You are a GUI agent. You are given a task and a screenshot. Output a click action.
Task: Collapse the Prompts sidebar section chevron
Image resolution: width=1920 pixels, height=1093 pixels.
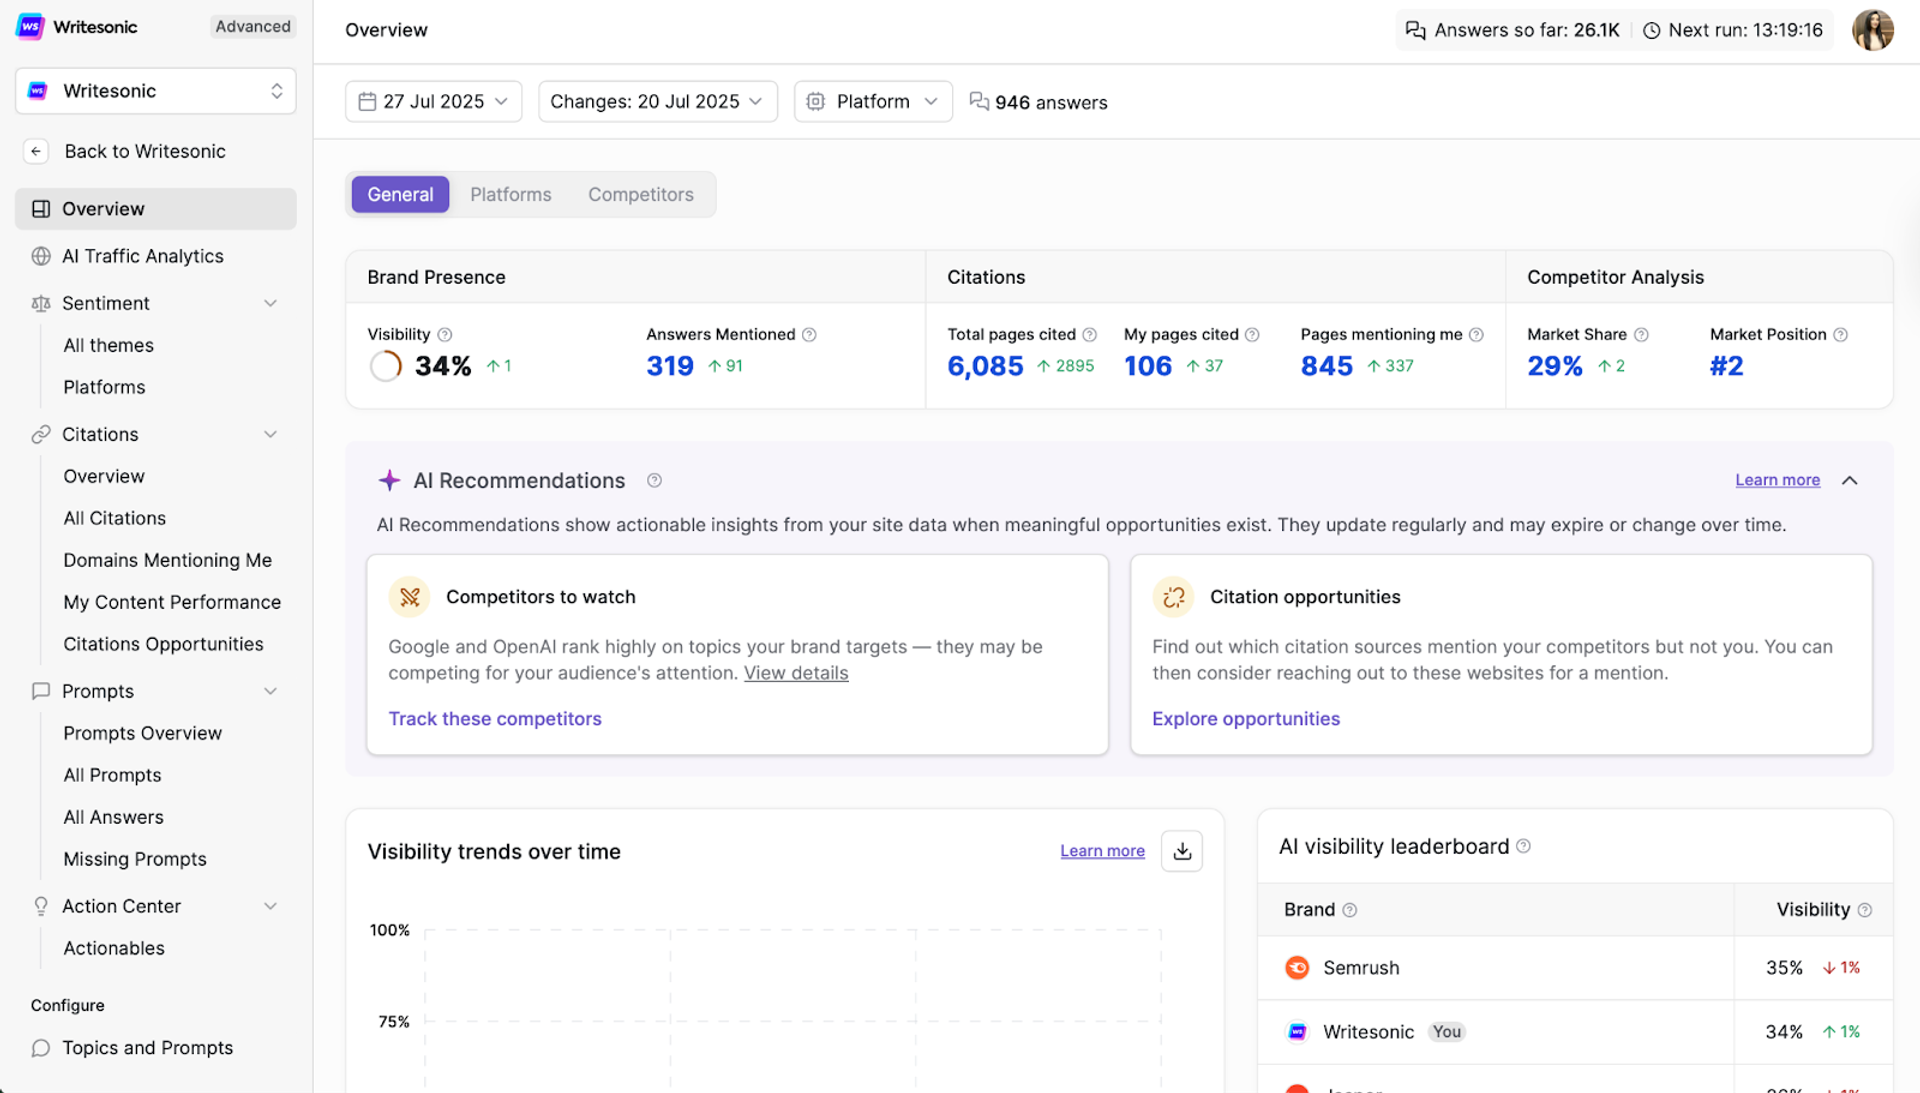pyautogui.click(x=270, y=691)
